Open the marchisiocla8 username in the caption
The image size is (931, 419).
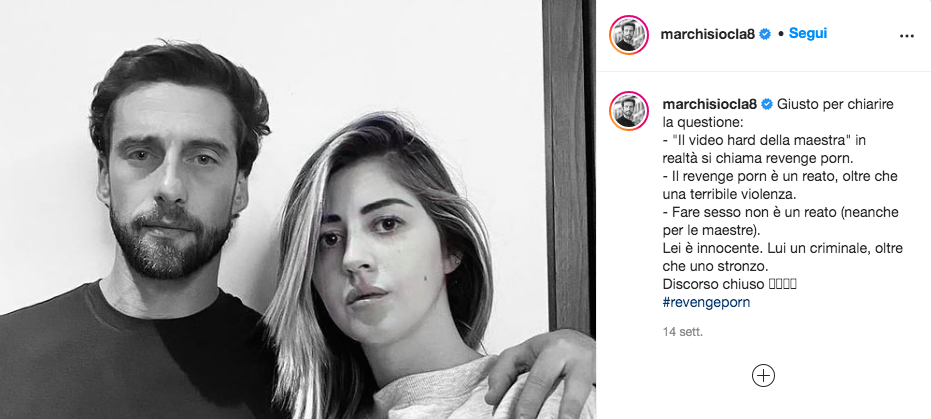709,105
